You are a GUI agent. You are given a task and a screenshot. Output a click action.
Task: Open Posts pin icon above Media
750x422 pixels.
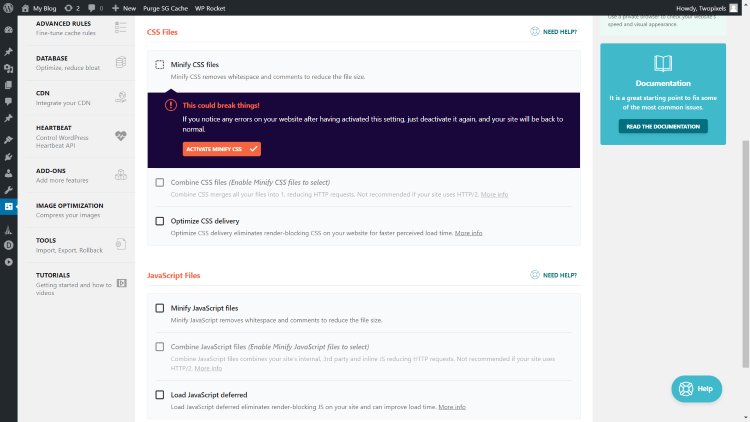[9, 52]
